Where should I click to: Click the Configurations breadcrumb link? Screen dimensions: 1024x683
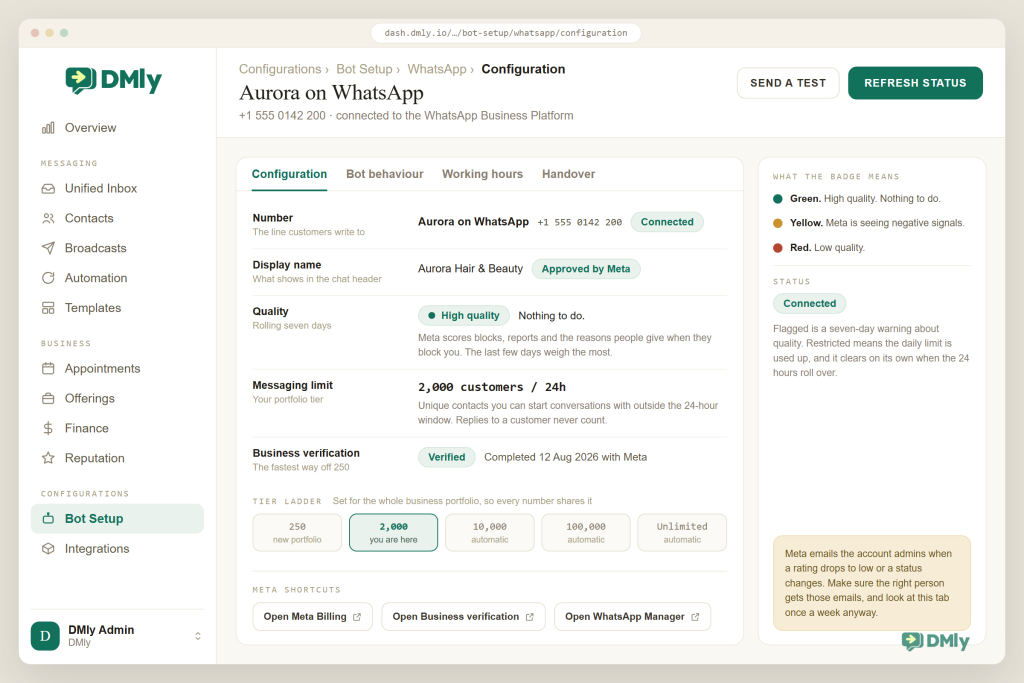280,69
